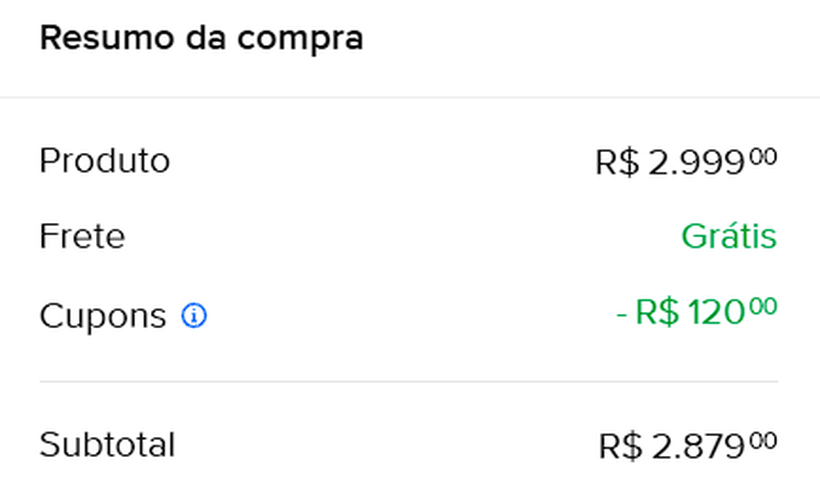820x500 pixels.
Task: Select the Subtotal row label
Action: point(107,445)
